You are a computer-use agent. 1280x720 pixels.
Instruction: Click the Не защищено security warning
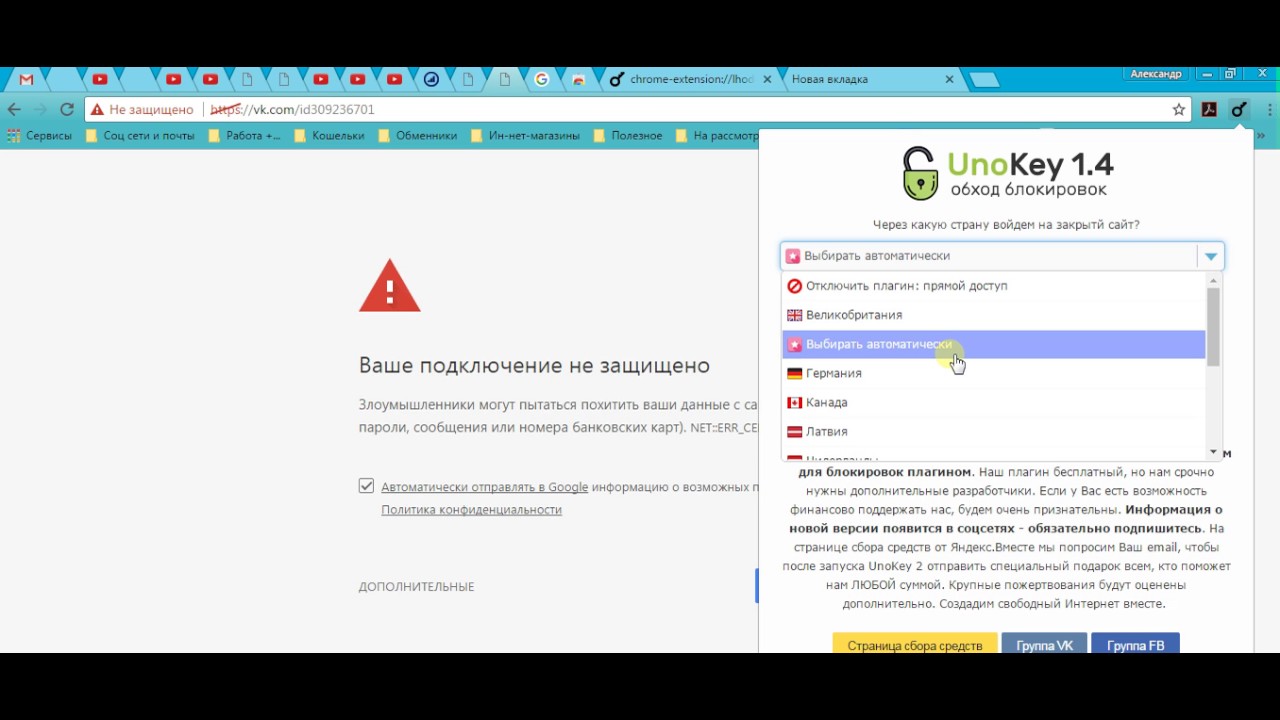click(x=142, y=109)
